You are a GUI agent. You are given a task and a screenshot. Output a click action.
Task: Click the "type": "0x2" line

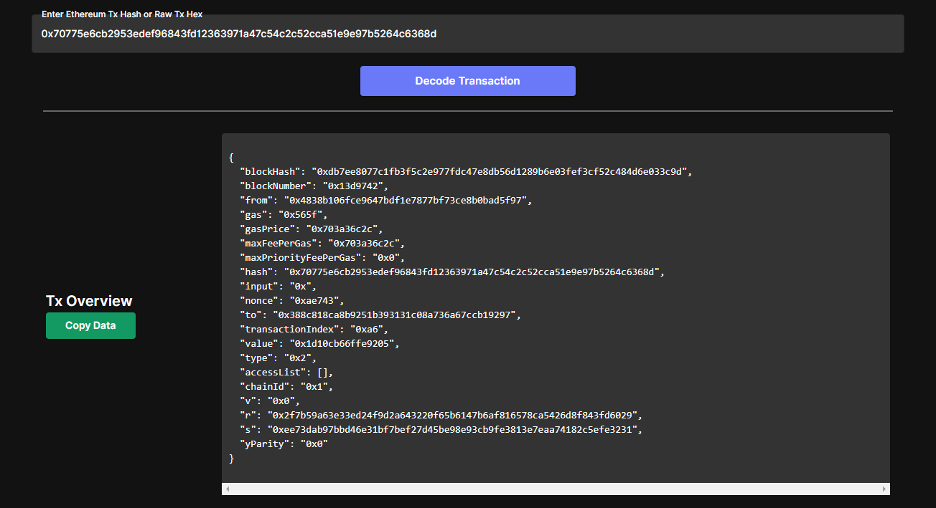(278, 358)
